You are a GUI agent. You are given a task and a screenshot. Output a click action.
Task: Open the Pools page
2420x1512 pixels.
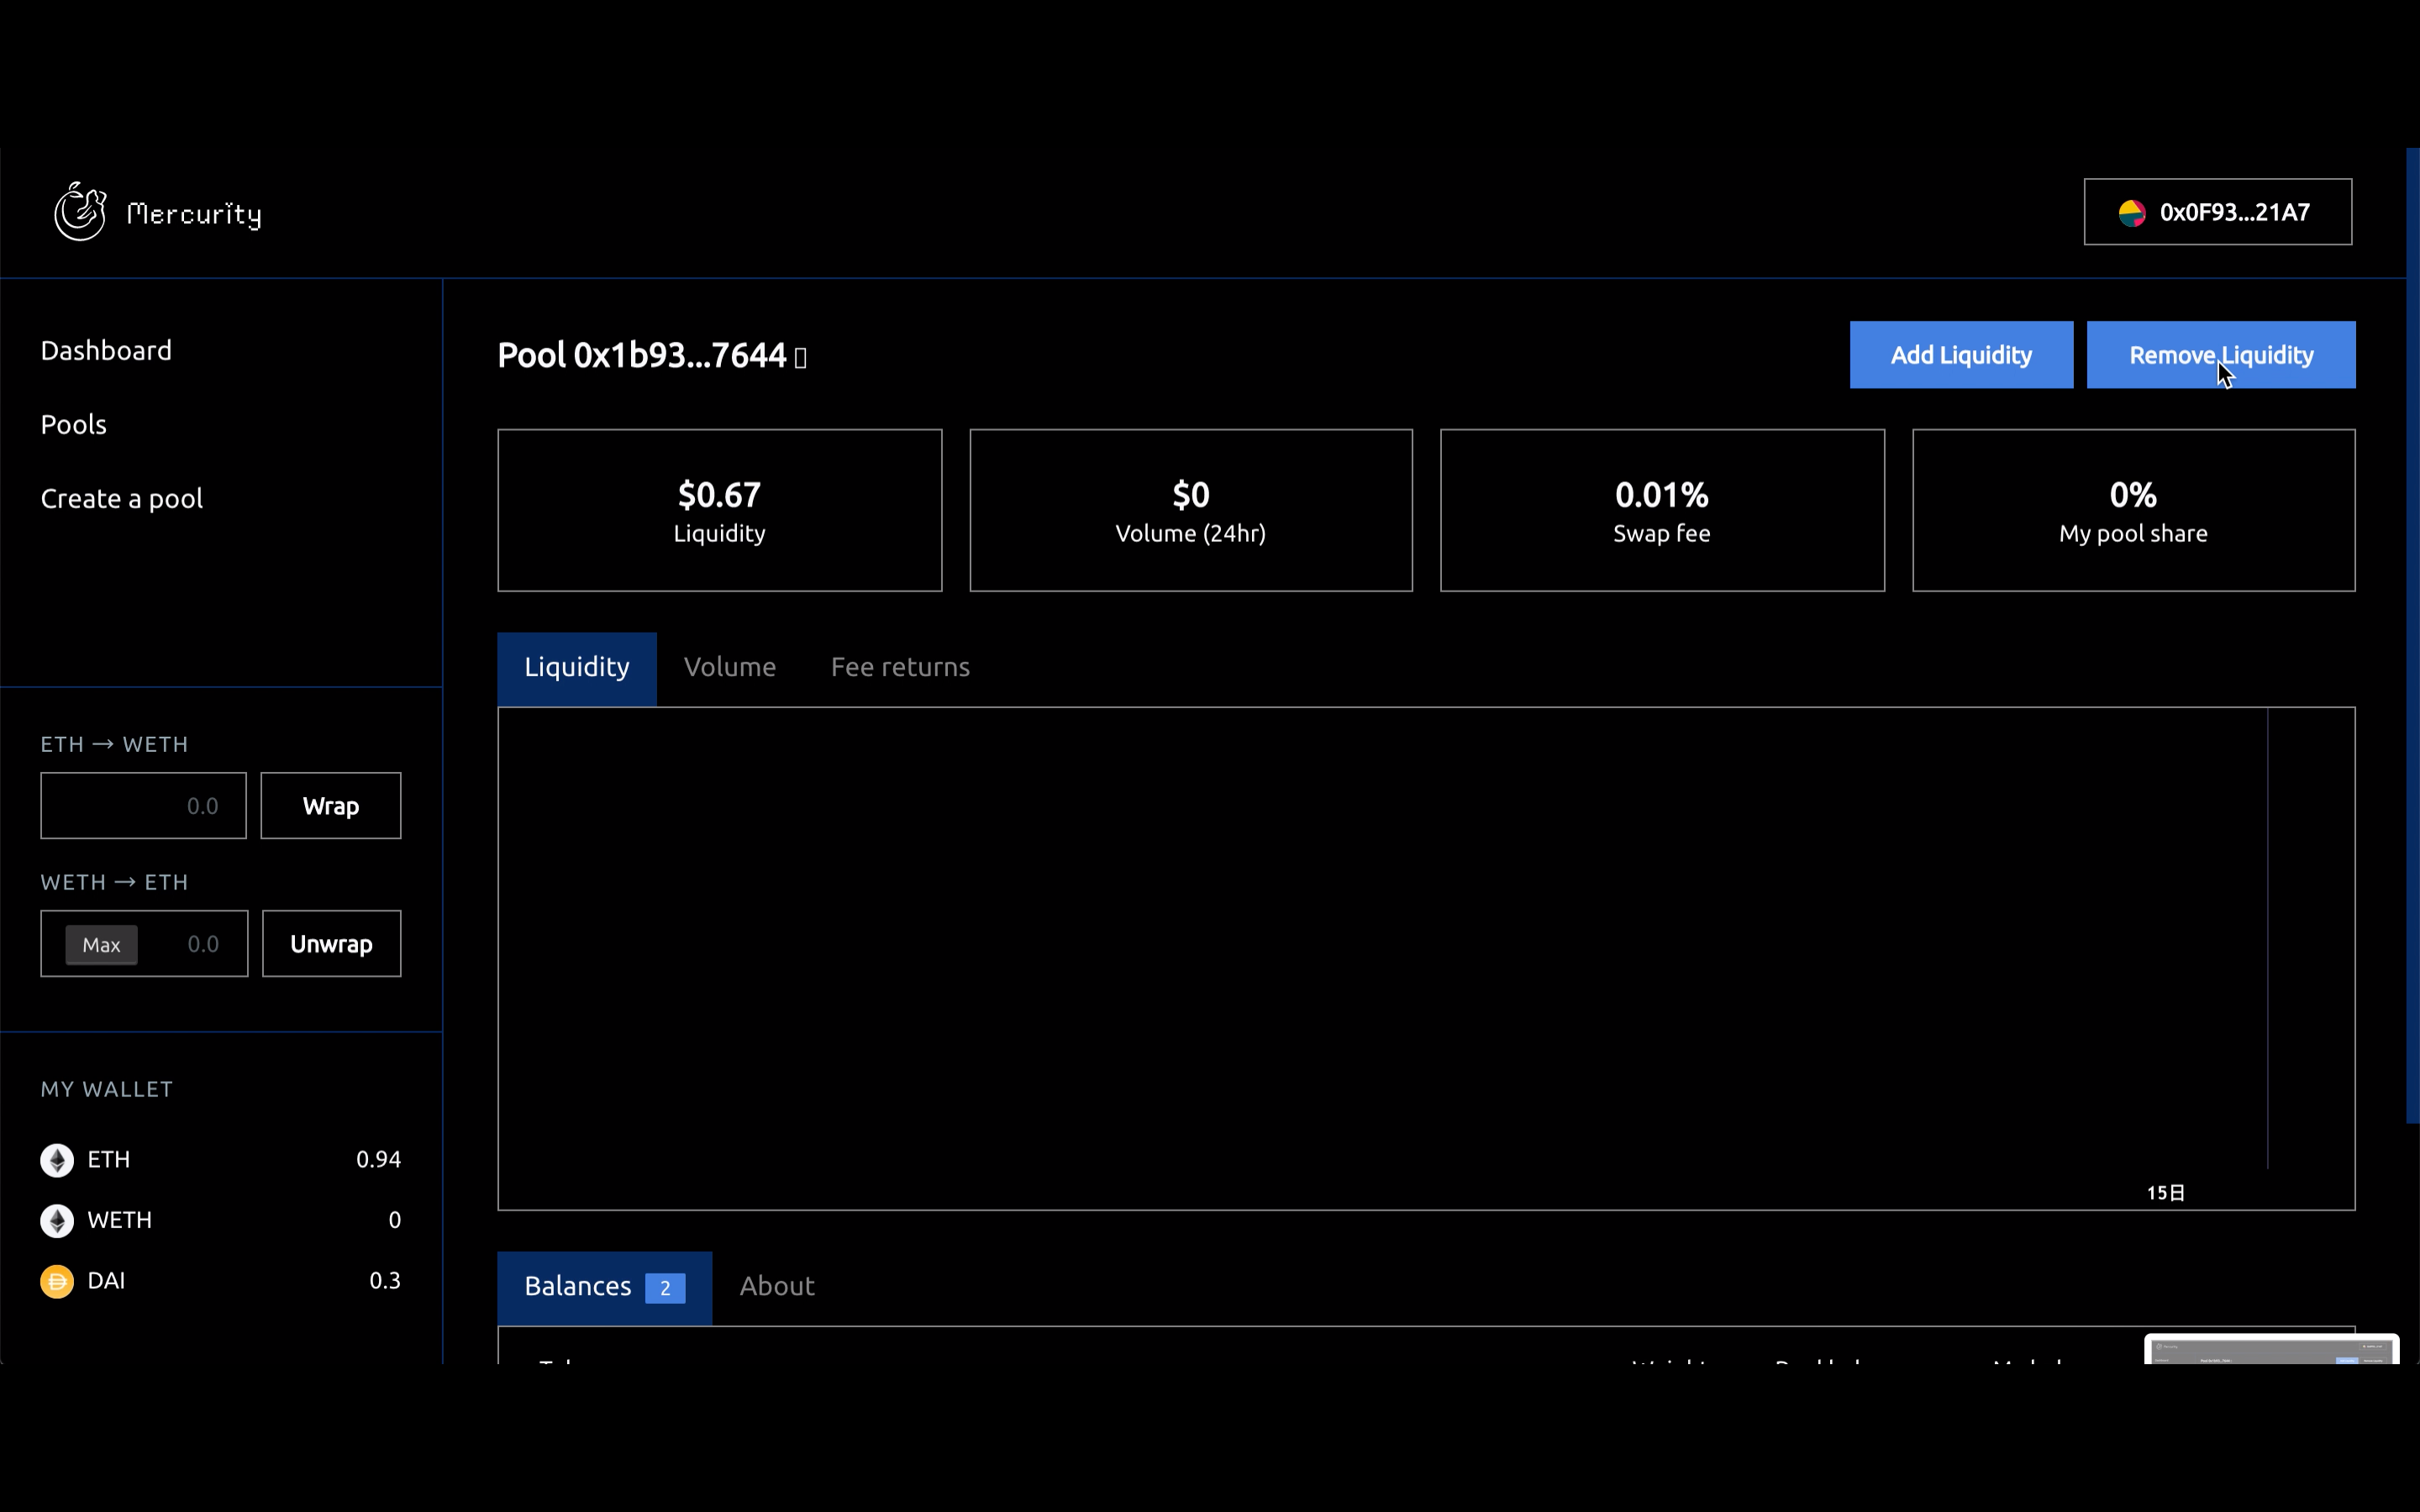point(73,425)
